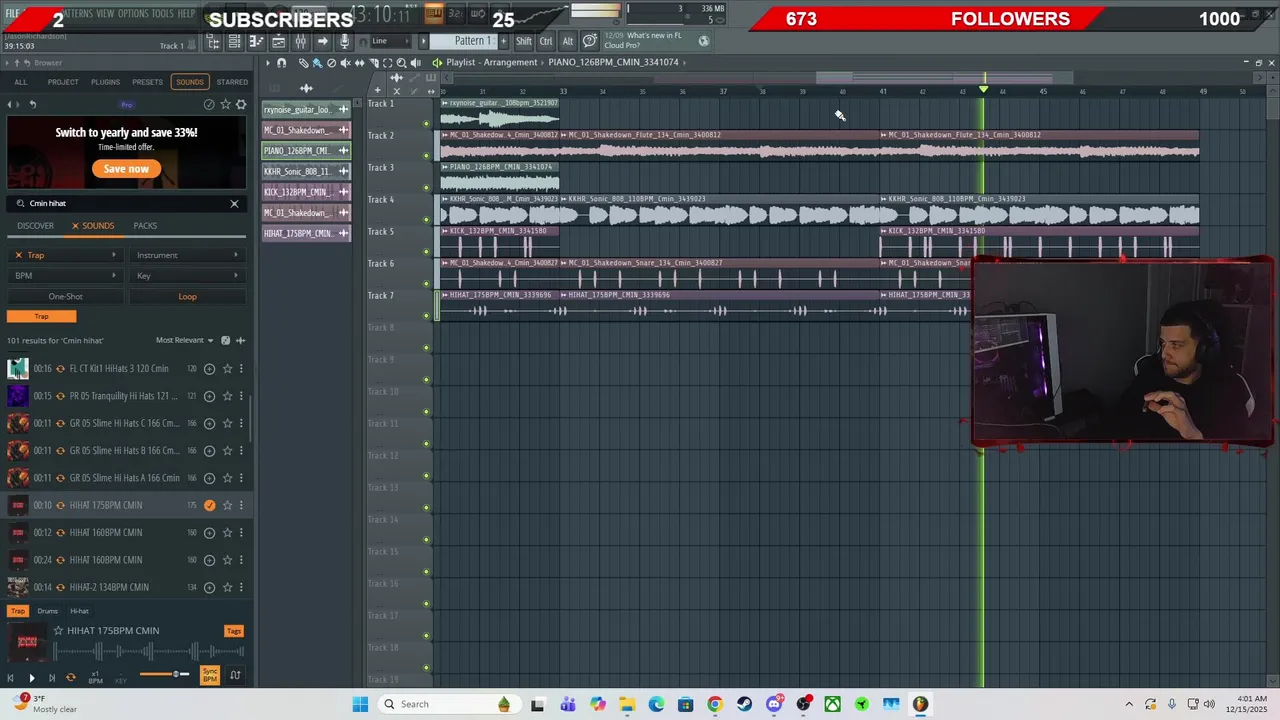Click next sample button in preview player

coord(52,678)
